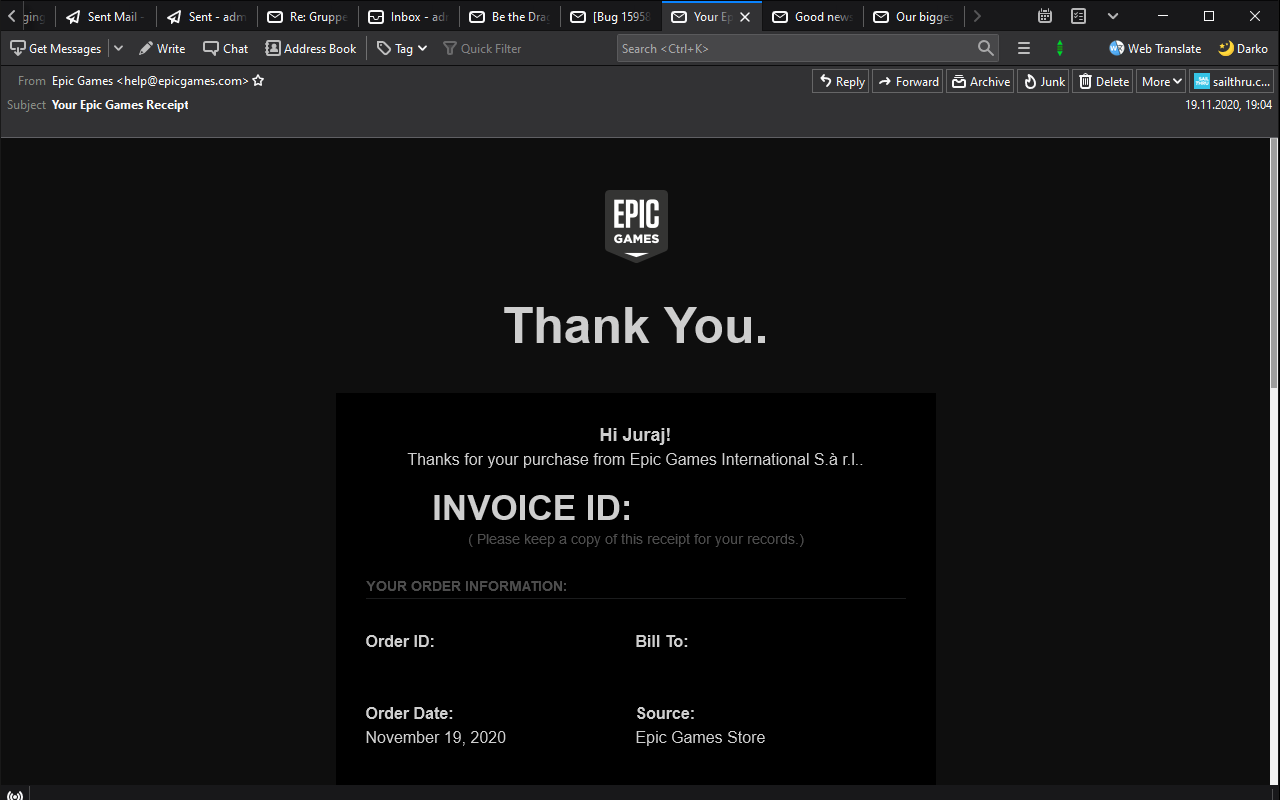Show the tabs further right with the arrow
Image resolution: width=1280 pixels, height=800 pixels.
[x=977, y=16]
